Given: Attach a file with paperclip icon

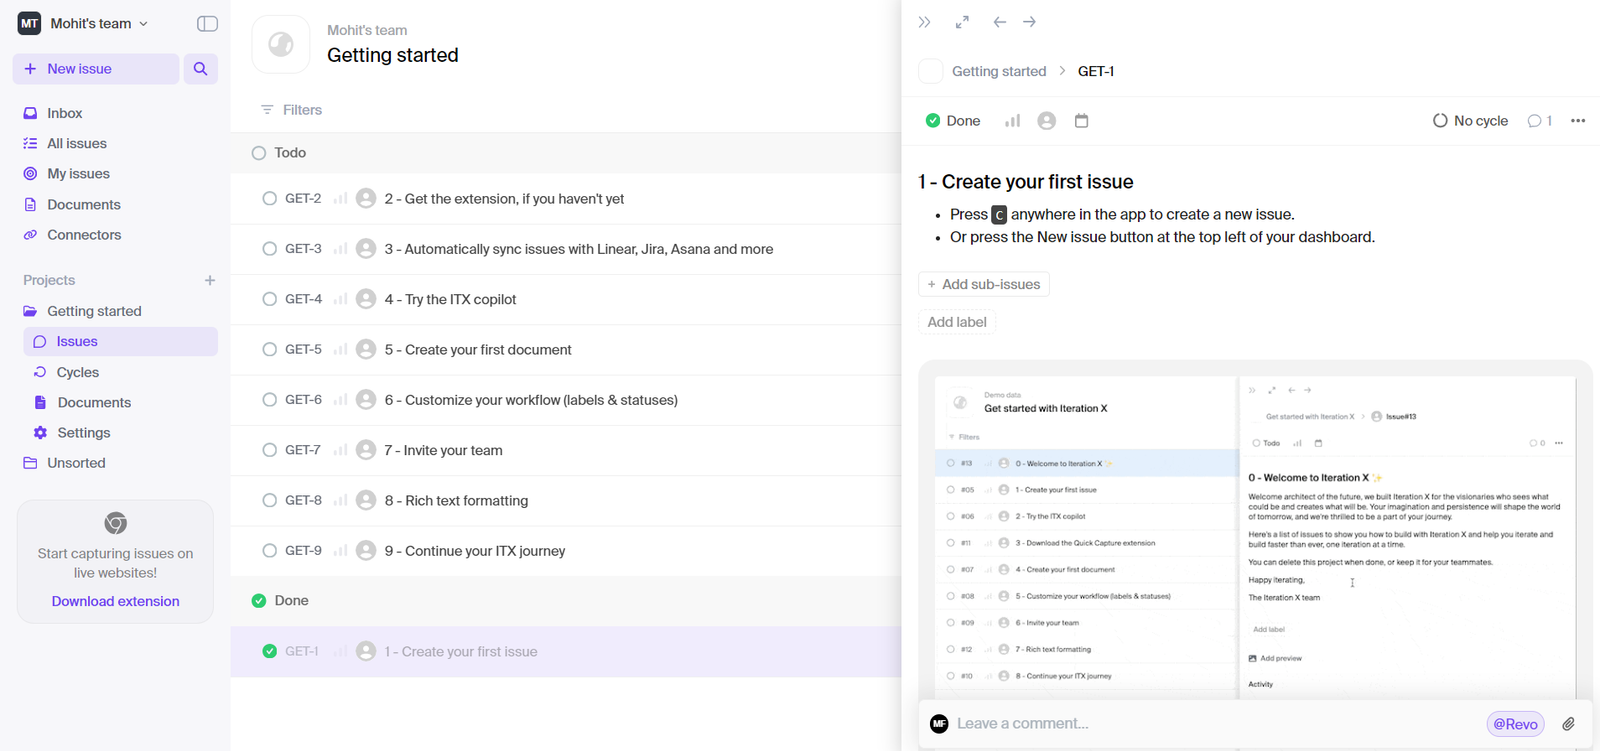Looking at the screenshot, I should pyautogui.click(x=1568, y=724).
